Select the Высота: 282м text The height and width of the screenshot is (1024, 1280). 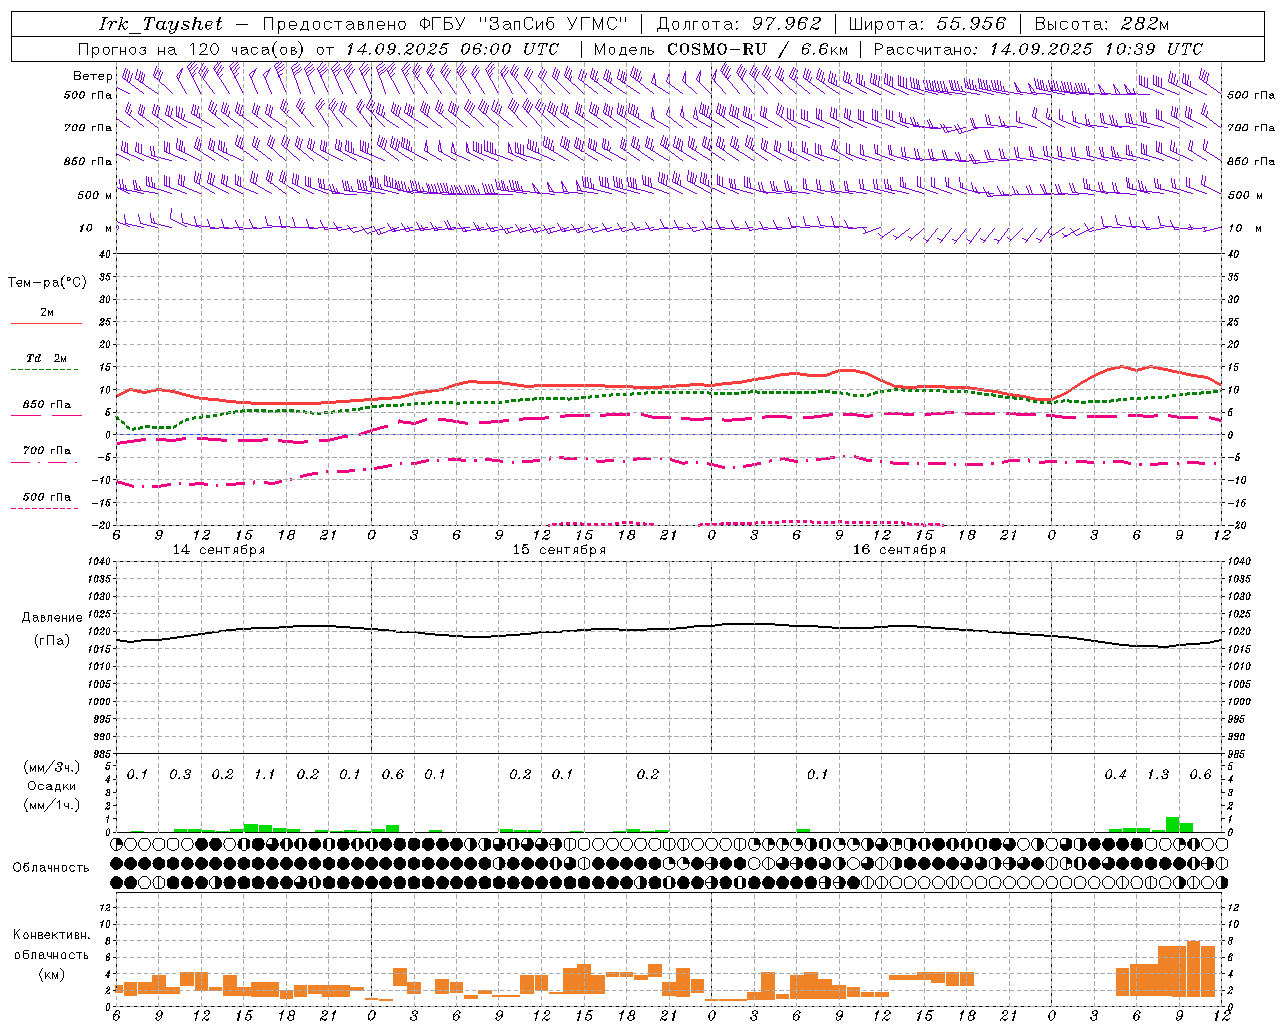point(1101,24)
